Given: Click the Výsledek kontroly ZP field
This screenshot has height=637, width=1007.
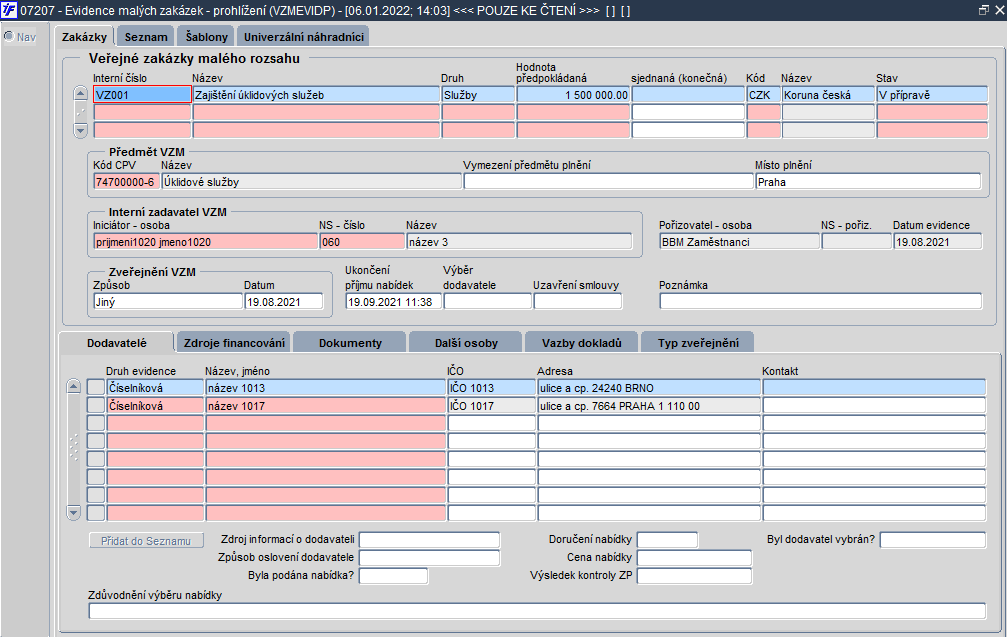Looking at the screenshot, I should (x=694, y=575).
